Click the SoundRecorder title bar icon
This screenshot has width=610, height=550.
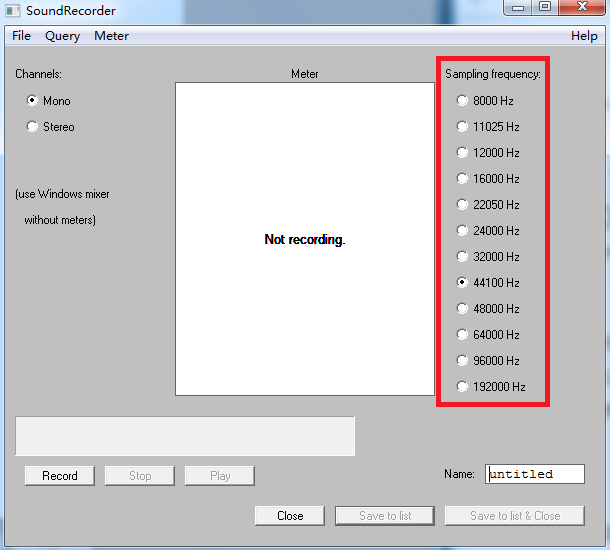(13, 11)
